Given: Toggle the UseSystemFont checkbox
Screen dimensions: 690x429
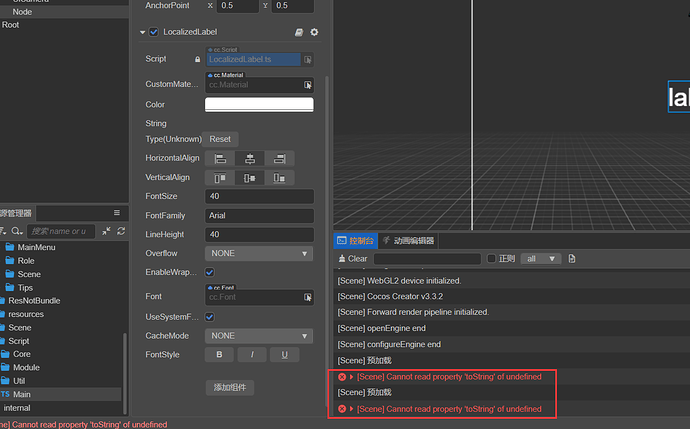Looking at the screenshot, I should pos(209,317).
